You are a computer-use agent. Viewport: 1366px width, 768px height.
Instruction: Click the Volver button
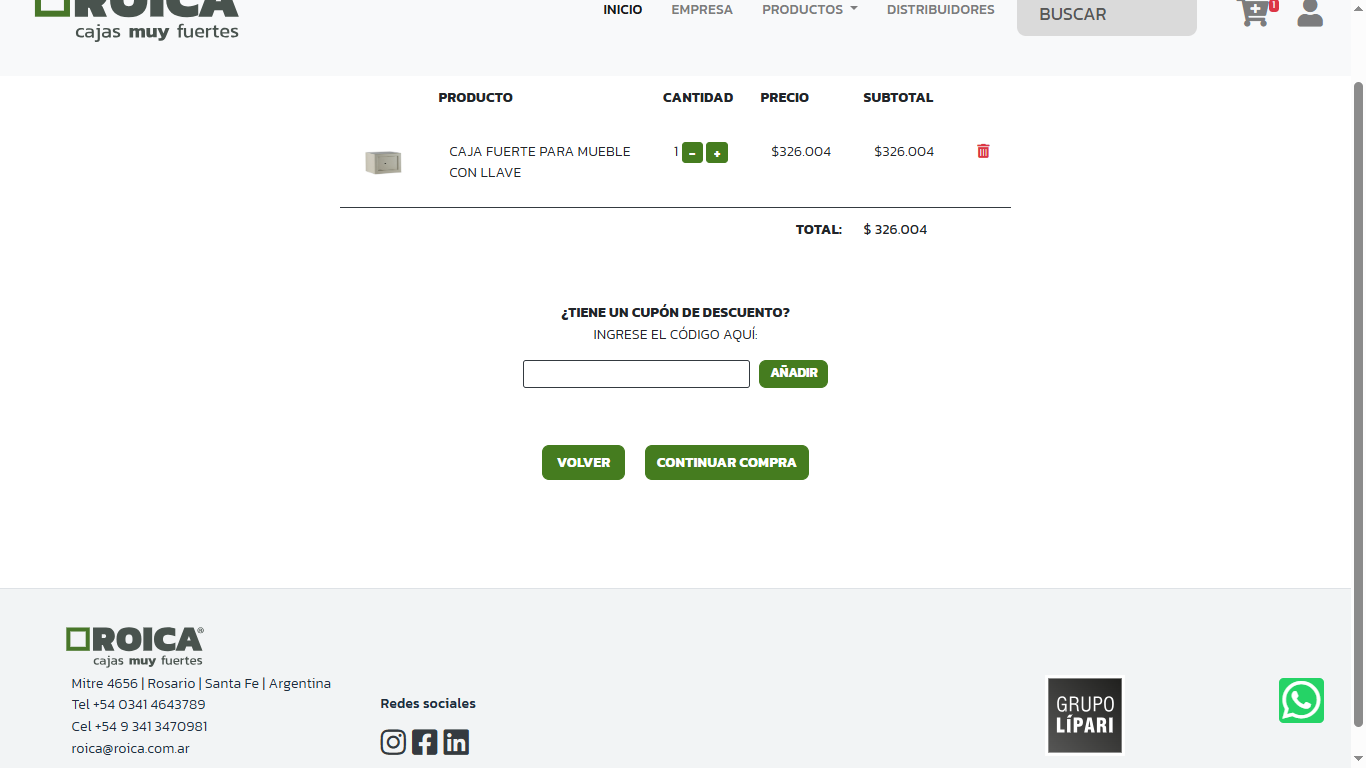click(583, 462)
